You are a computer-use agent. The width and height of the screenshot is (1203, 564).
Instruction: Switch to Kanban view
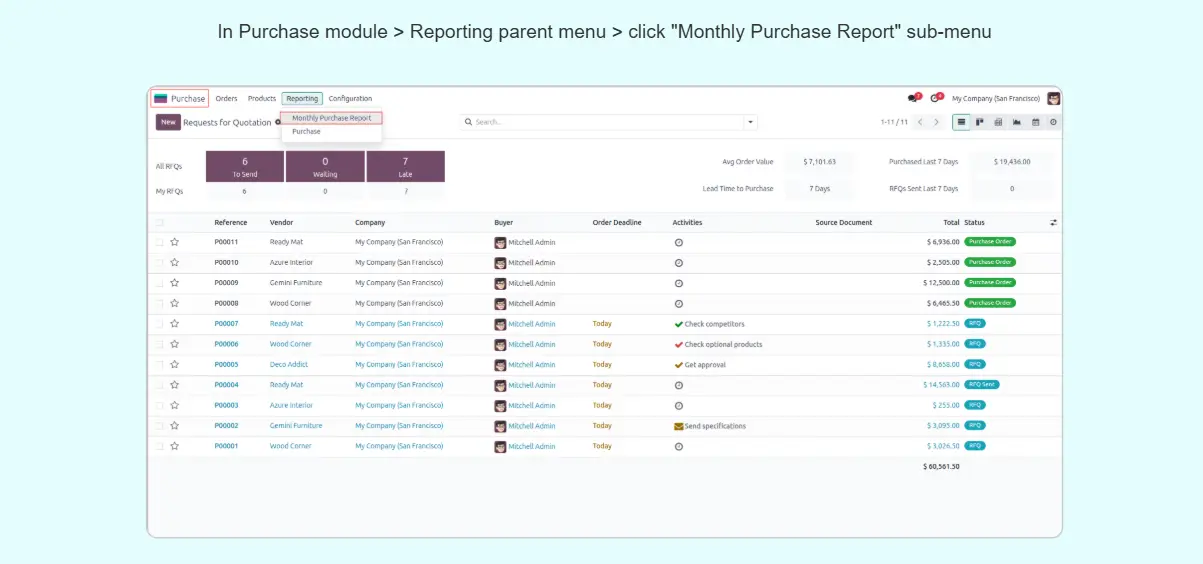[x=979, y=122]
